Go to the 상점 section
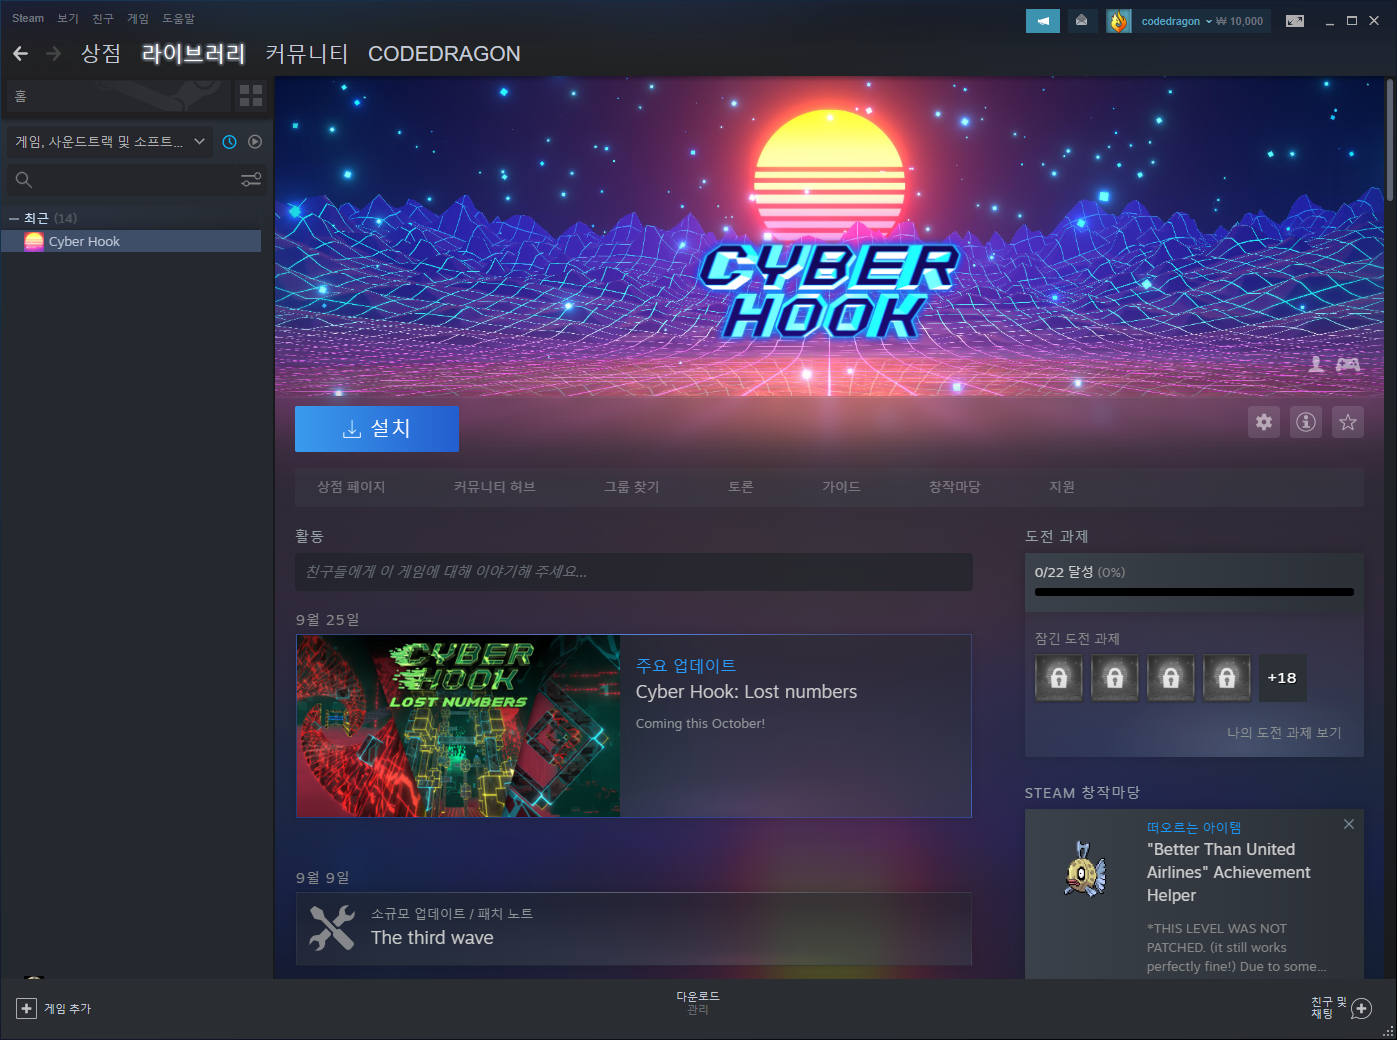 (x=101, y=53)
